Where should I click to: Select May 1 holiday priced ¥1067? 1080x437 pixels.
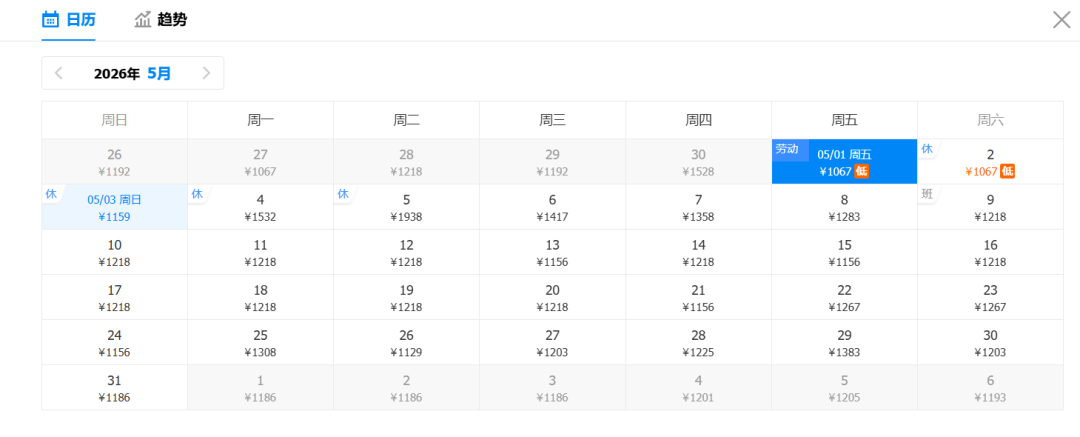pyautogui.click(x=844, y=162)
